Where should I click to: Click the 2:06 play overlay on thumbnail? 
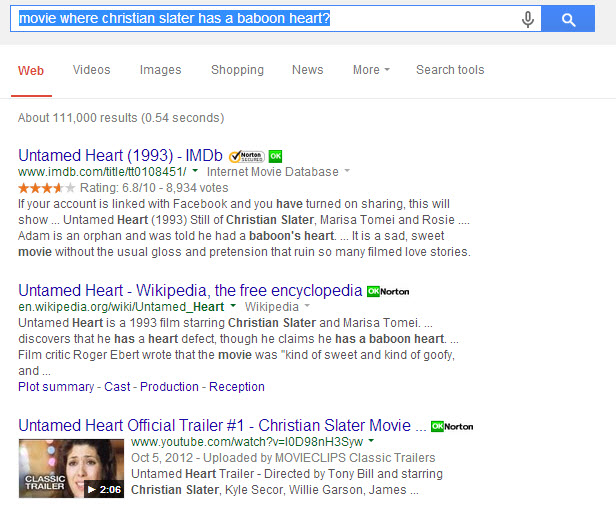[104, 490]
